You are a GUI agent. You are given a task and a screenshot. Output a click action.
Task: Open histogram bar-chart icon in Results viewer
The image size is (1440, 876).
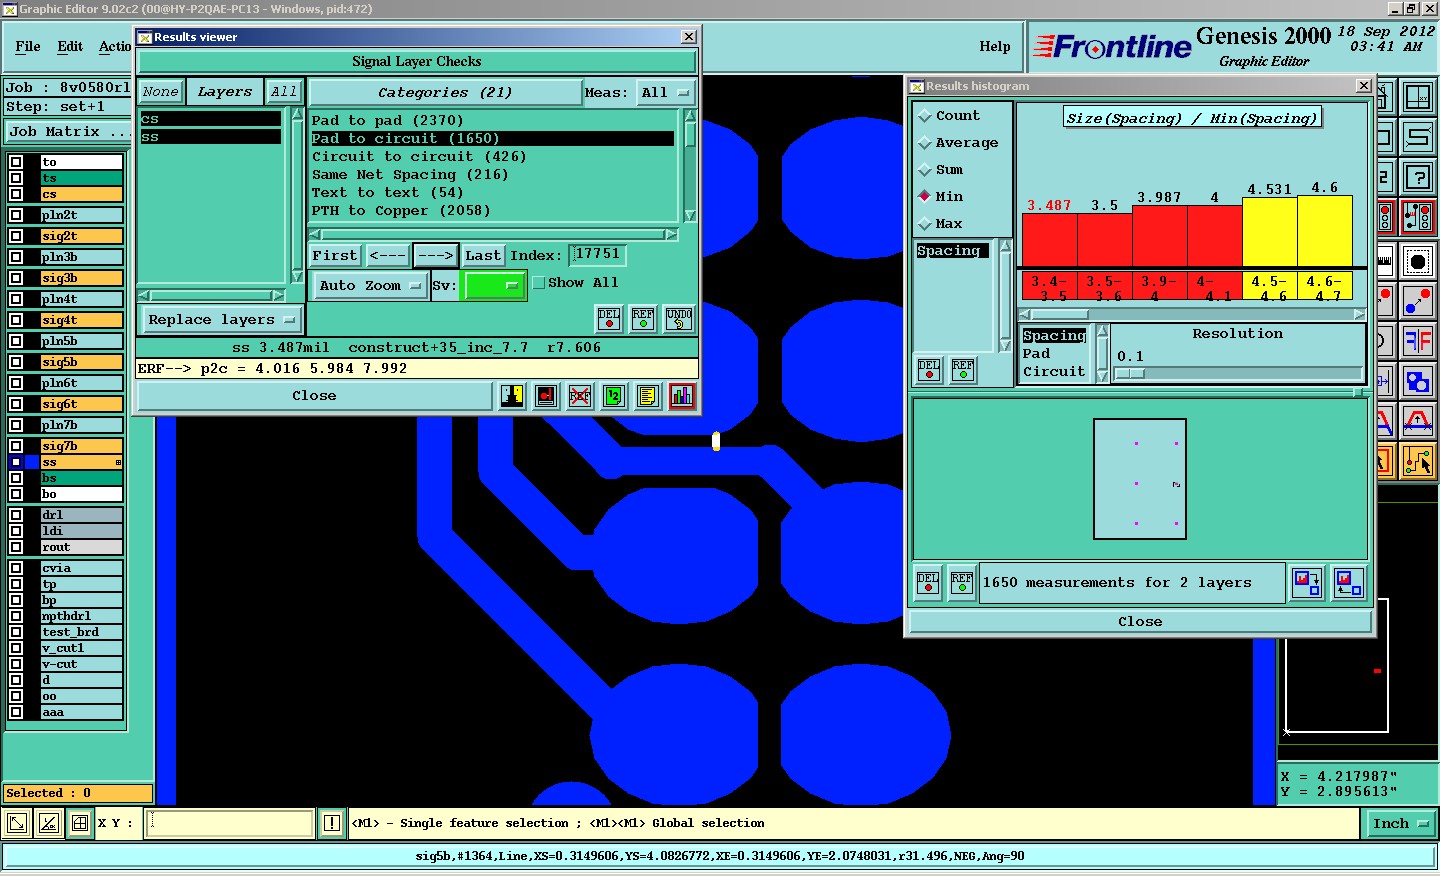(682, 396)
